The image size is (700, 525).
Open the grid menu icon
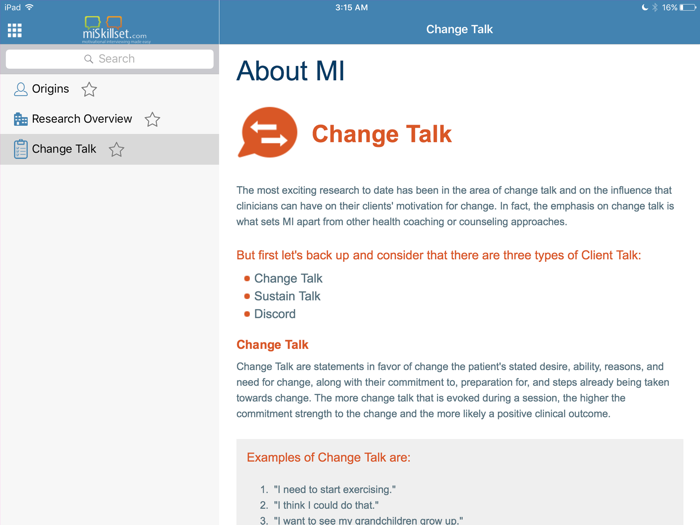pyautogui.click(x=15, y=30)
